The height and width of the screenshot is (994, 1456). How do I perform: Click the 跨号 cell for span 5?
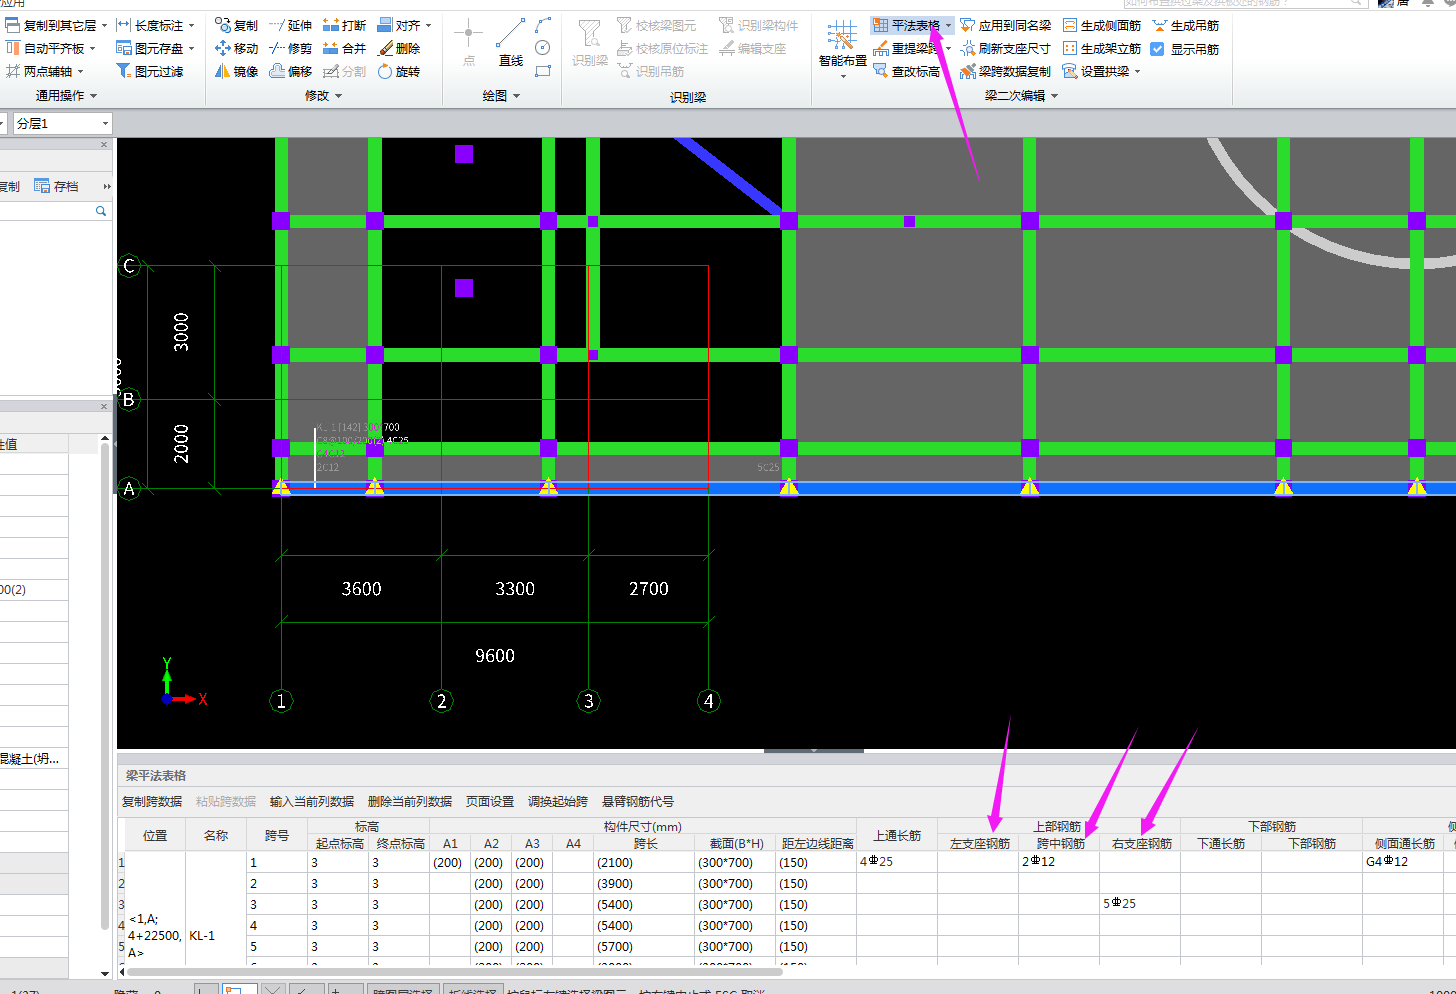click(x=277, y=946)
